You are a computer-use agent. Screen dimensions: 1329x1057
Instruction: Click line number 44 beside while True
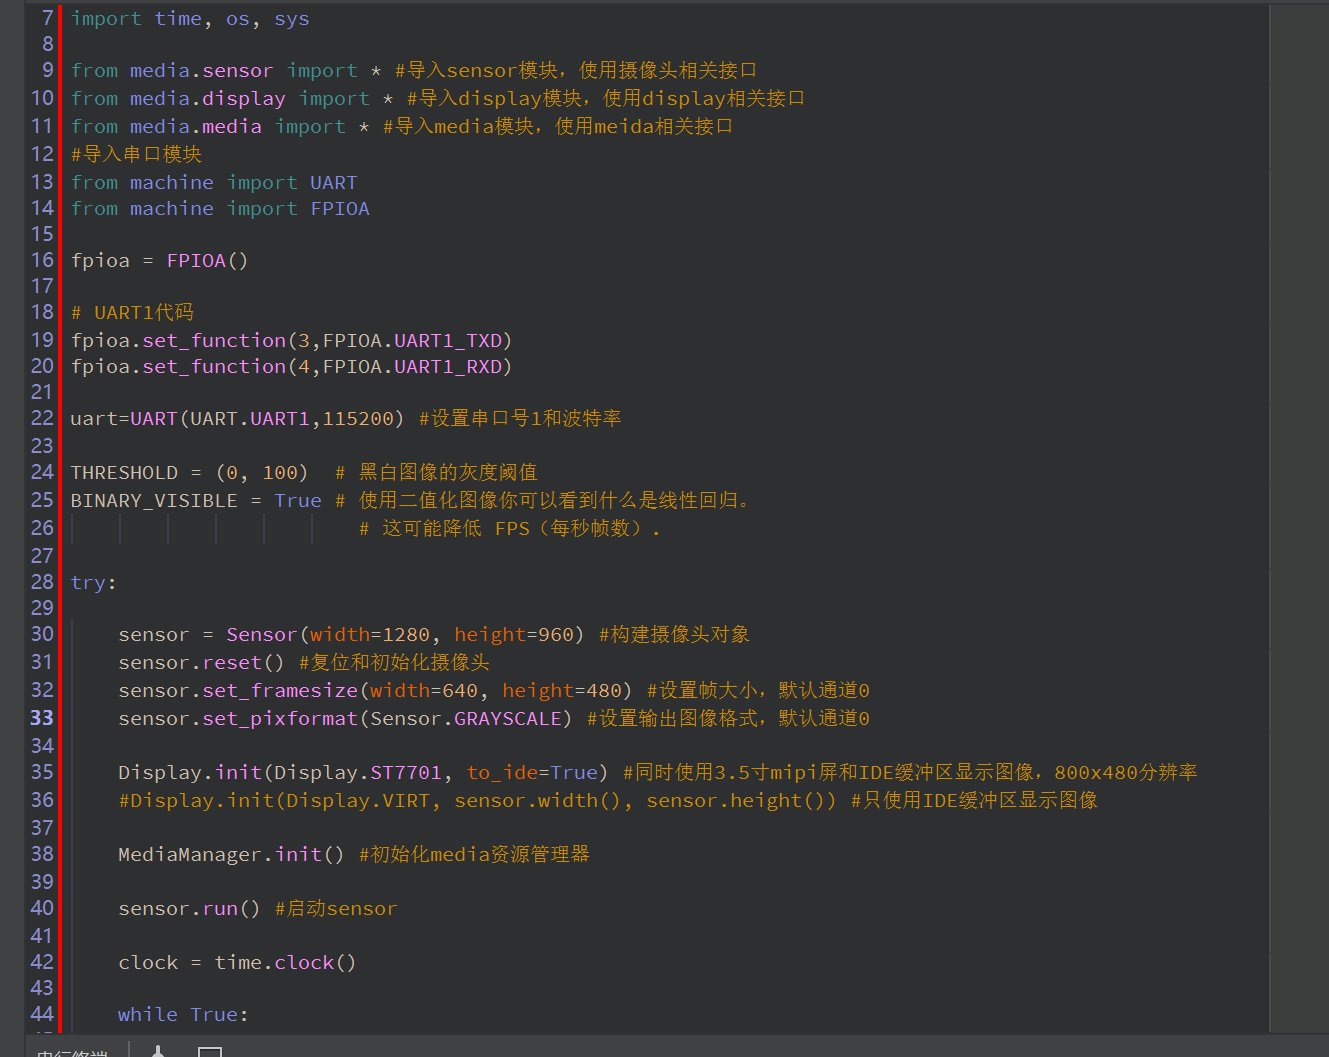(x=42, y=1014)
